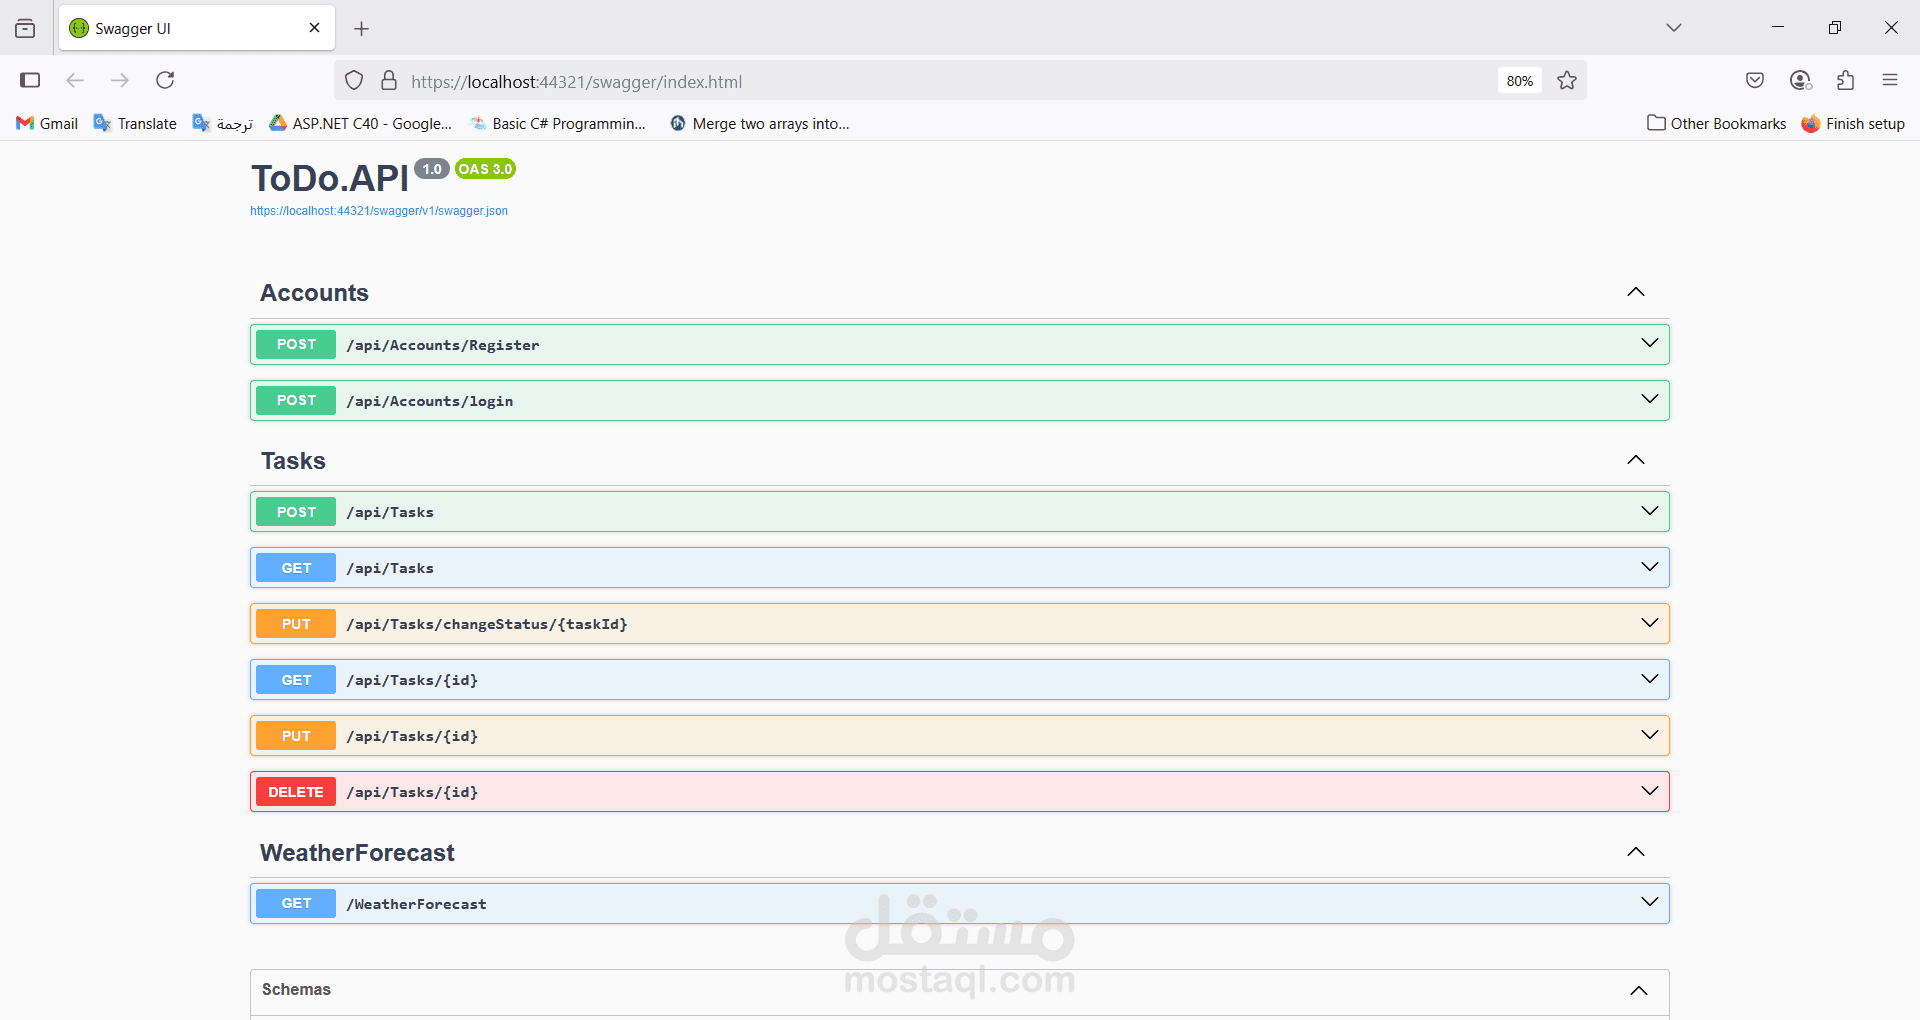Collapse the WeatherForecast section

pos(1636,852)
